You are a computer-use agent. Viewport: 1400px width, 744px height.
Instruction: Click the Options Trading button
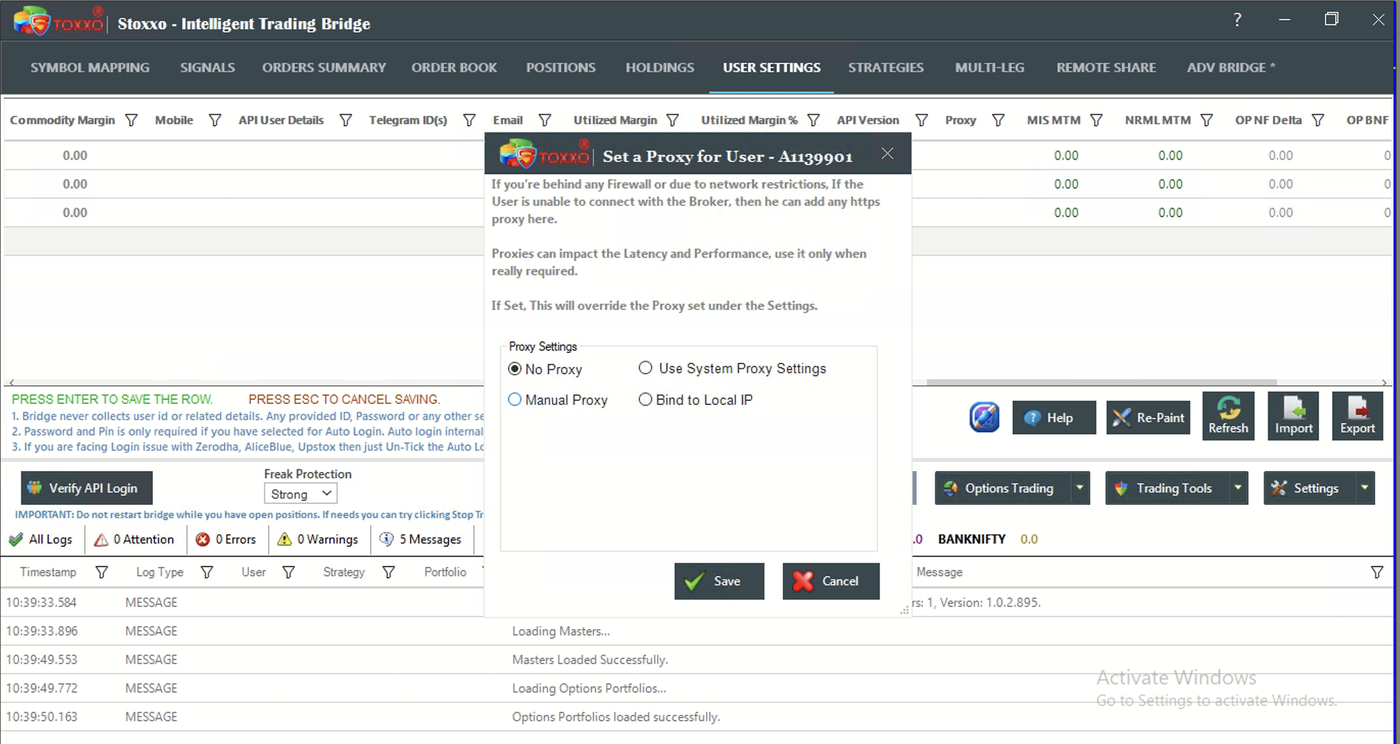(x=1004, y=488)
